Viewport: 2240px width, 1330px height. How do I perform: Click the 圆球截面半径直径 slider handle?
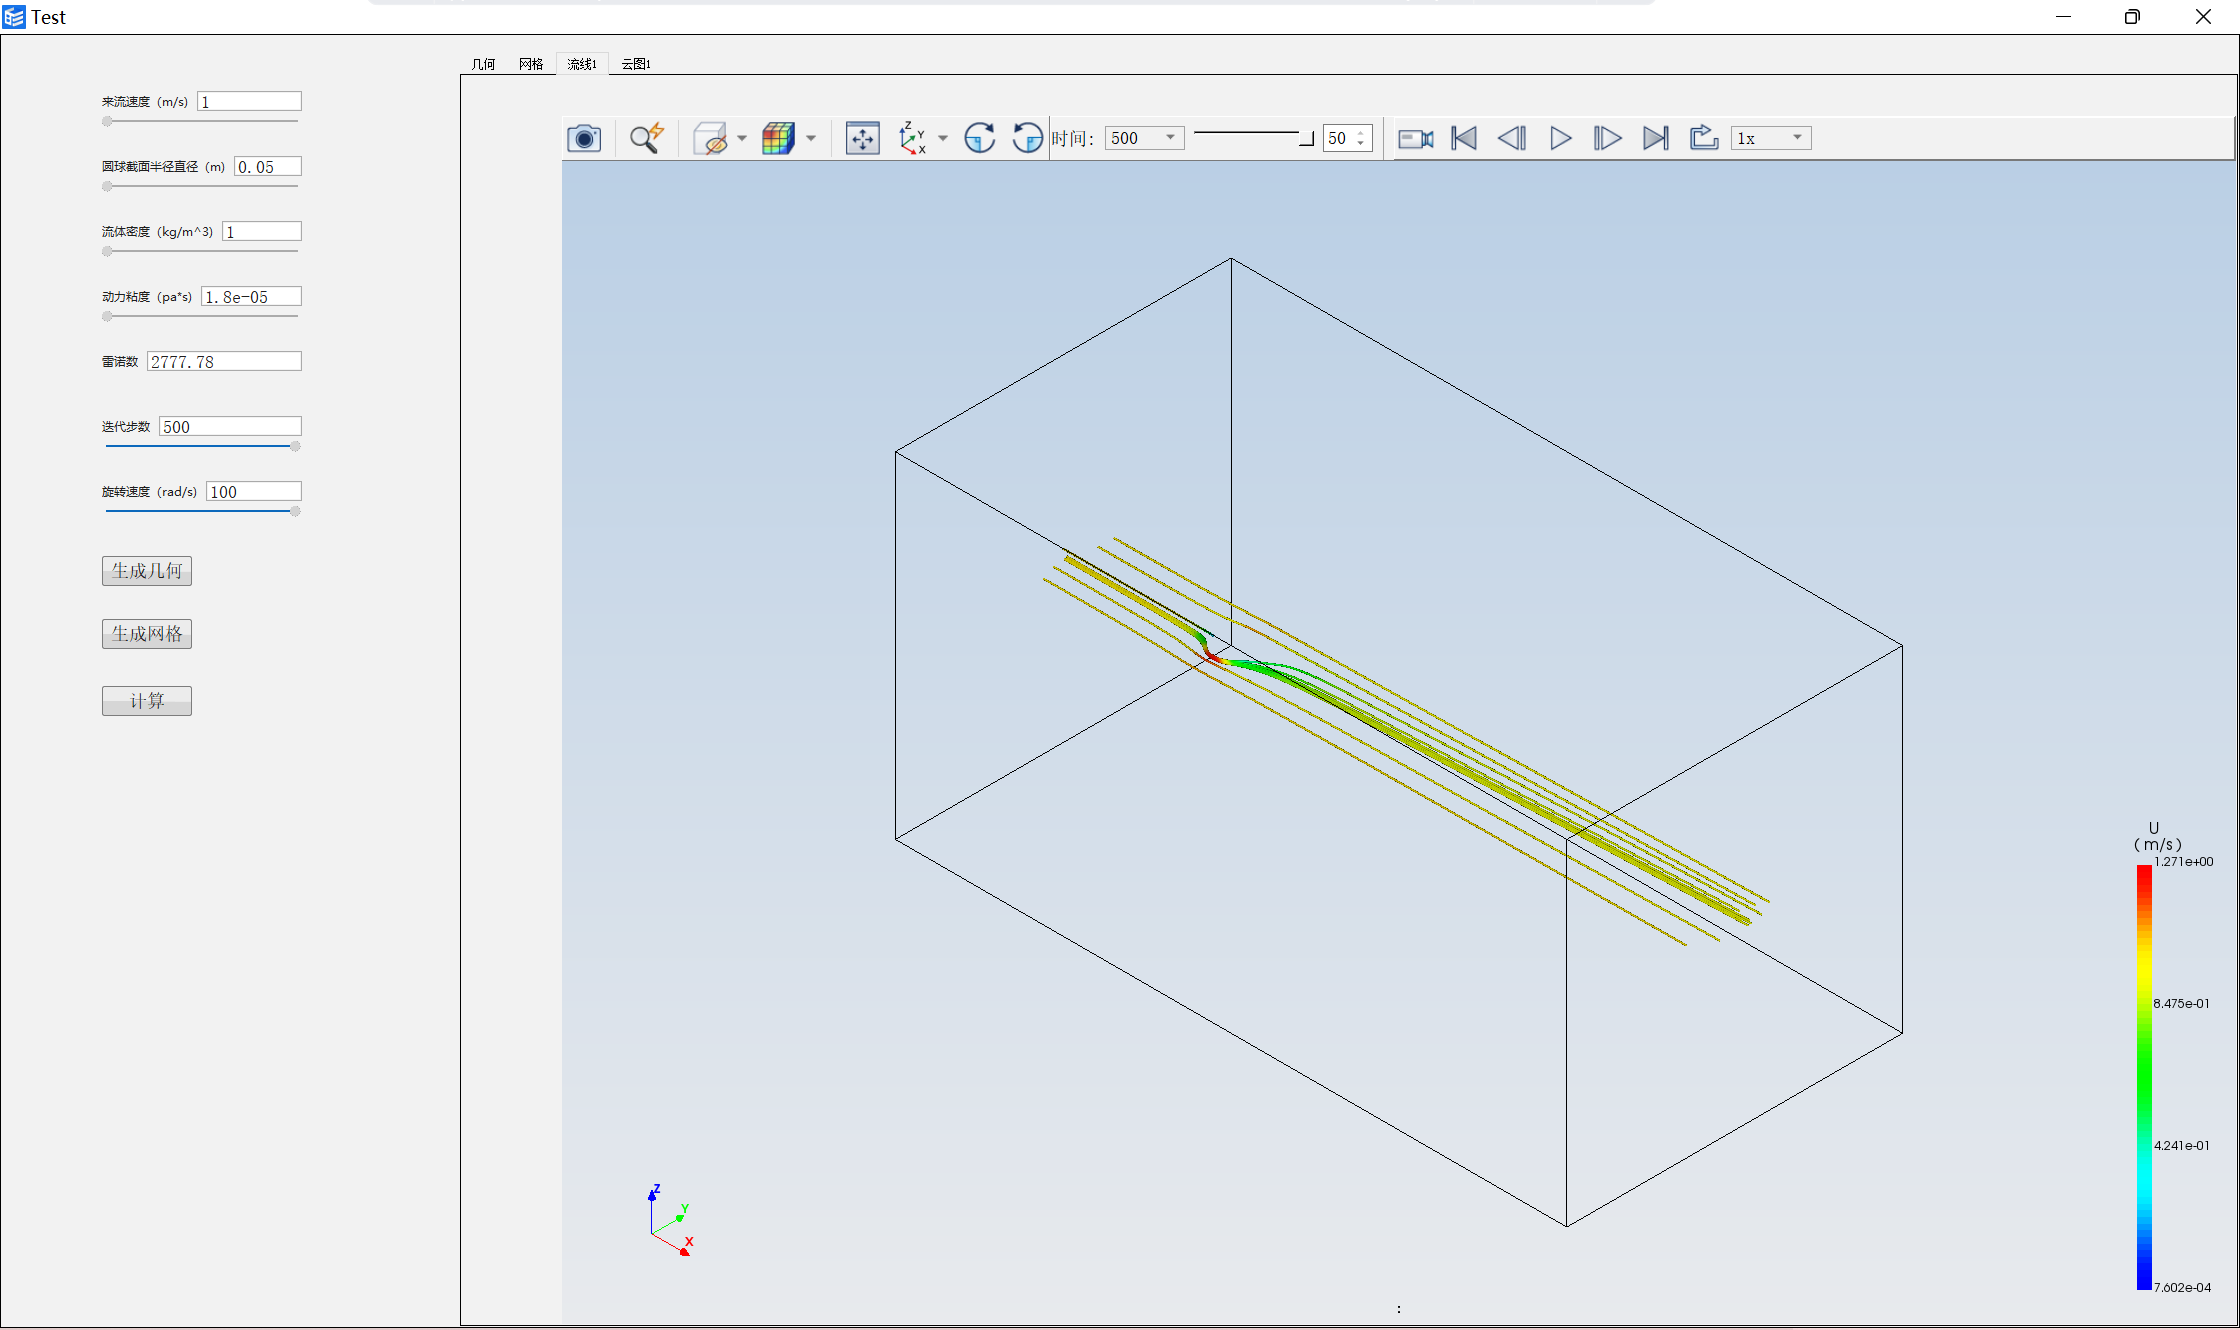pyautogui.click(x=107, y=186)
